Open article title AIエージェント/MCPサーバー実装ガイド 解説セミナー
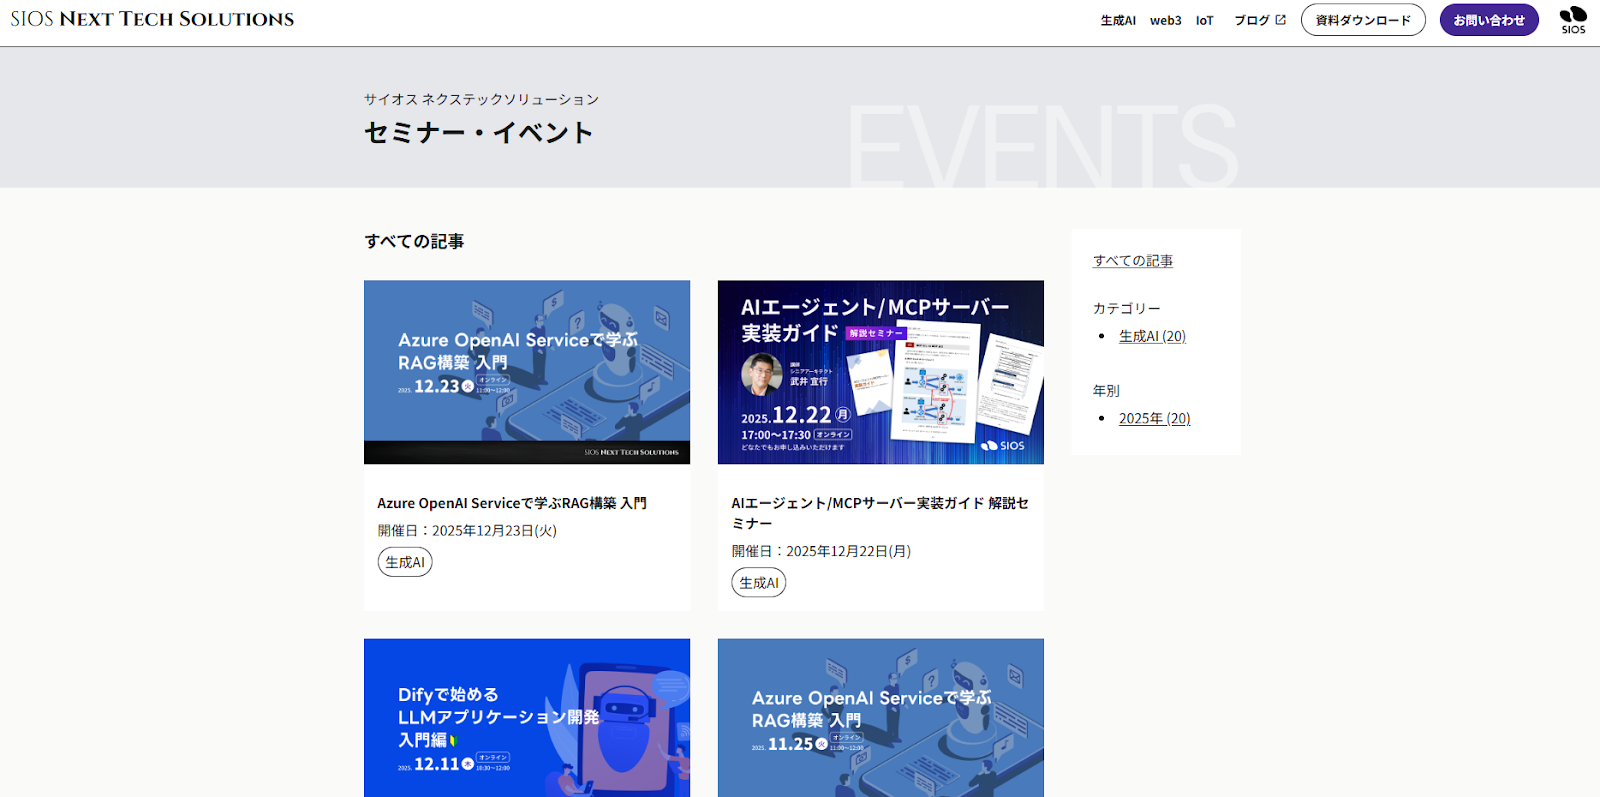1600x797 pixels. [880, 513]
